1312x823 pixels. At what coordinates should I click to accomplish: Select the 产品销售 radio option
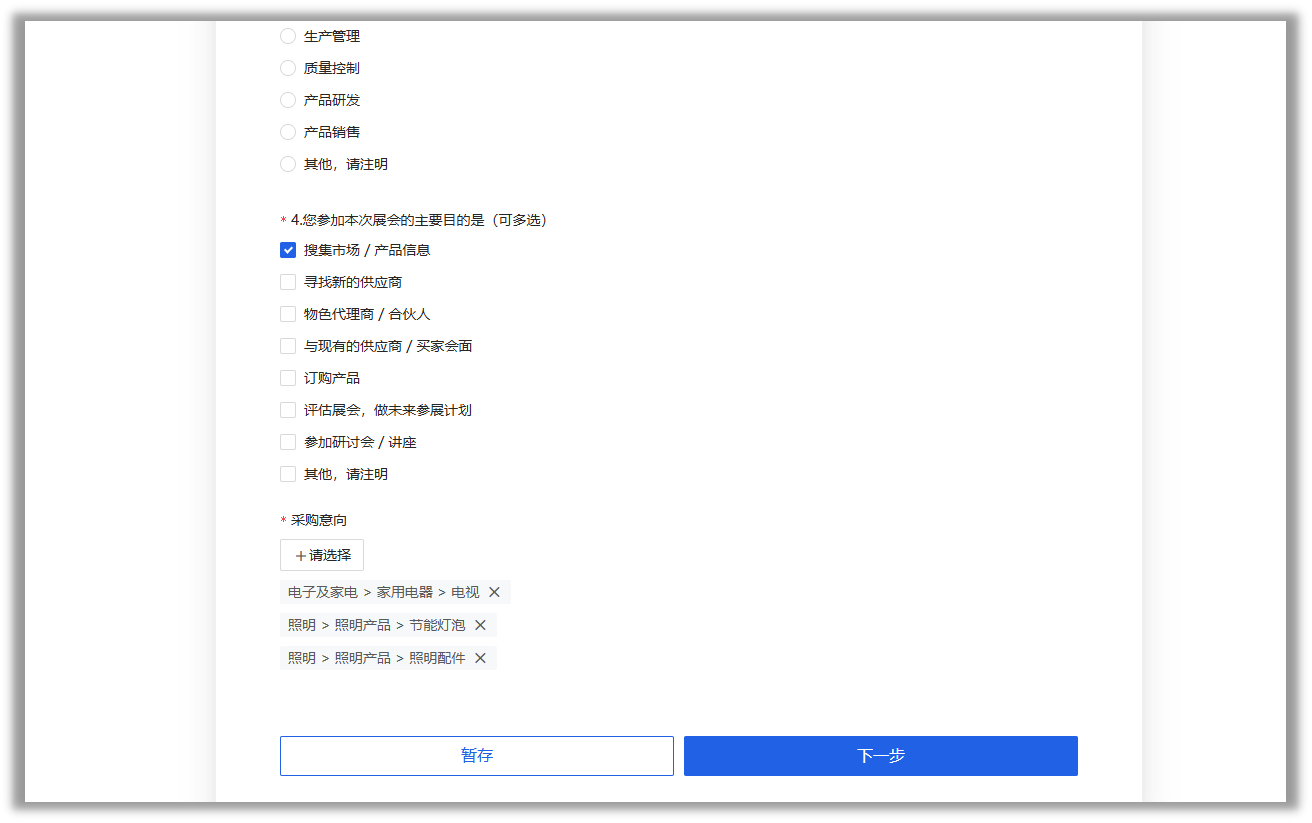288,132
